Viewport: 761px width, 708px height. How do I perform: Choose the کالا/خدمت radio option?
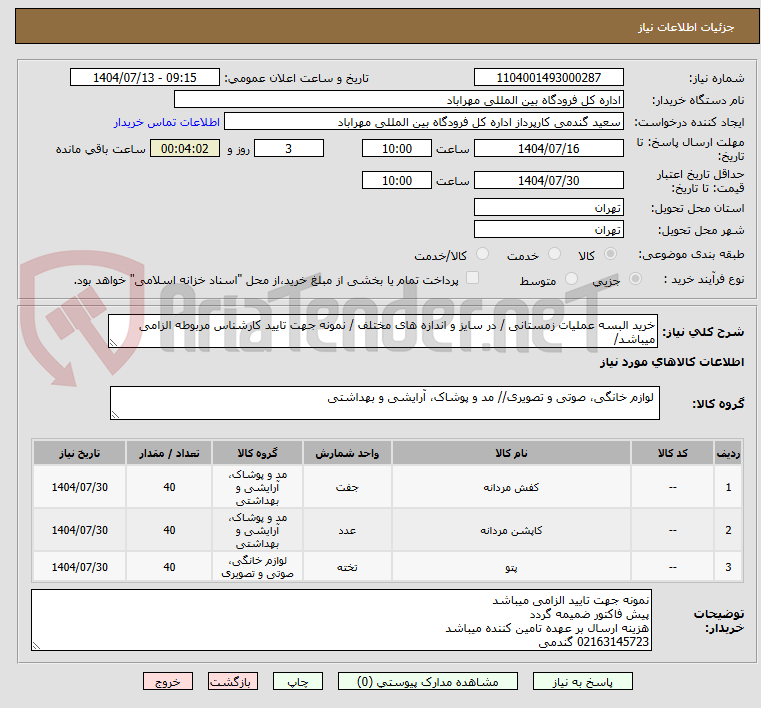[482, 255]
